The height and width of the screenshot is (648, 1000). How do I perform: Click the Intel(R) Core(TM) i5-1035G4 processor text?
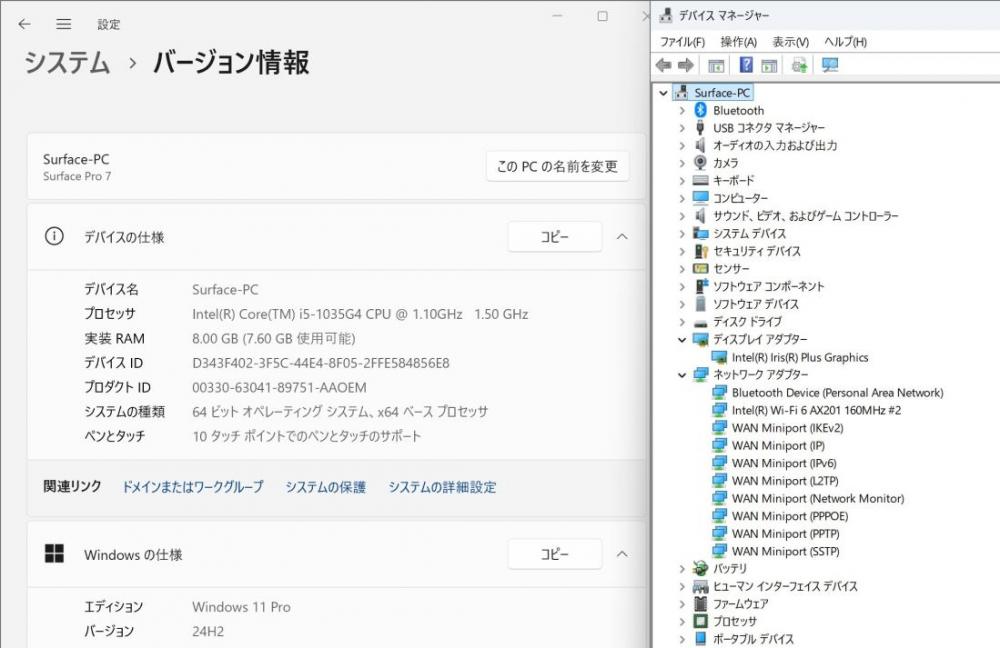pyautogui.click(x=360, y=314)
